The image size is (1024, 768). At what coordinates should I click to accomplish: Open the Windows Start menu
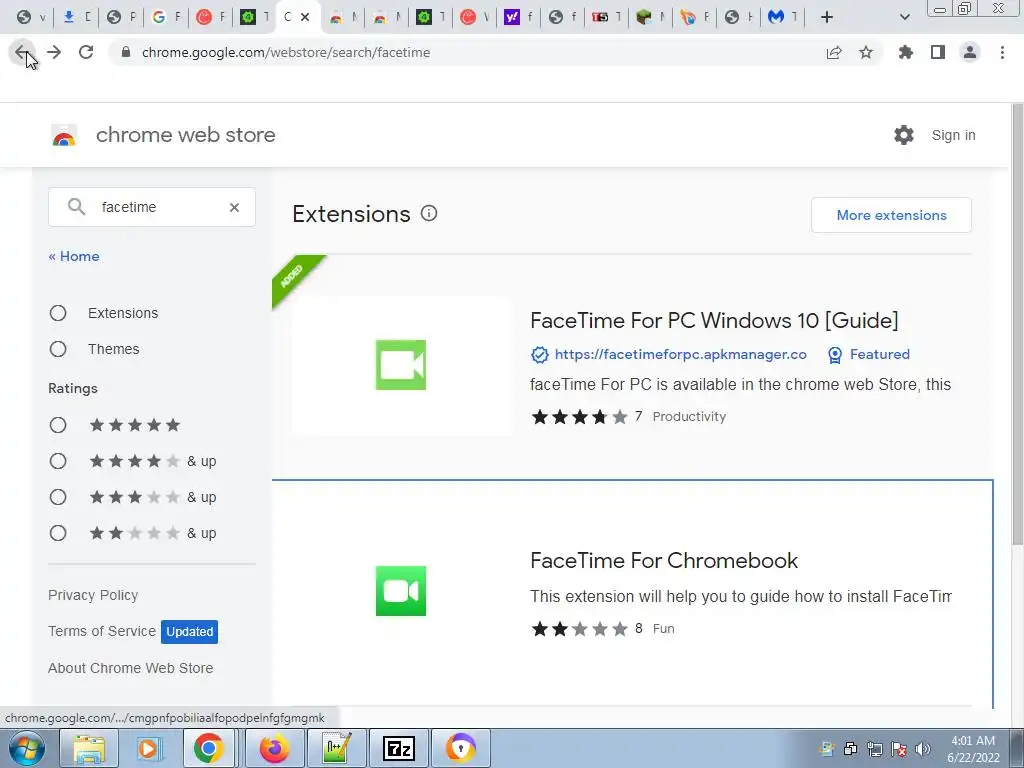click(27, 748)
